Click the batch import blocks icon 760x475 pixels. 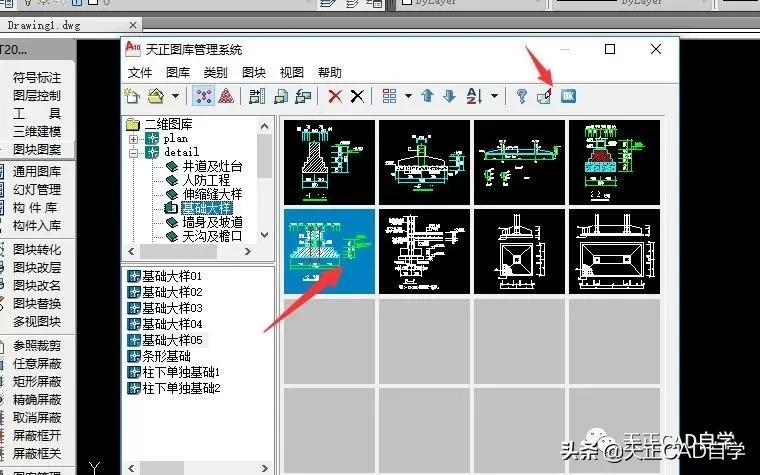pyautogui.click(x=257, y=96)
